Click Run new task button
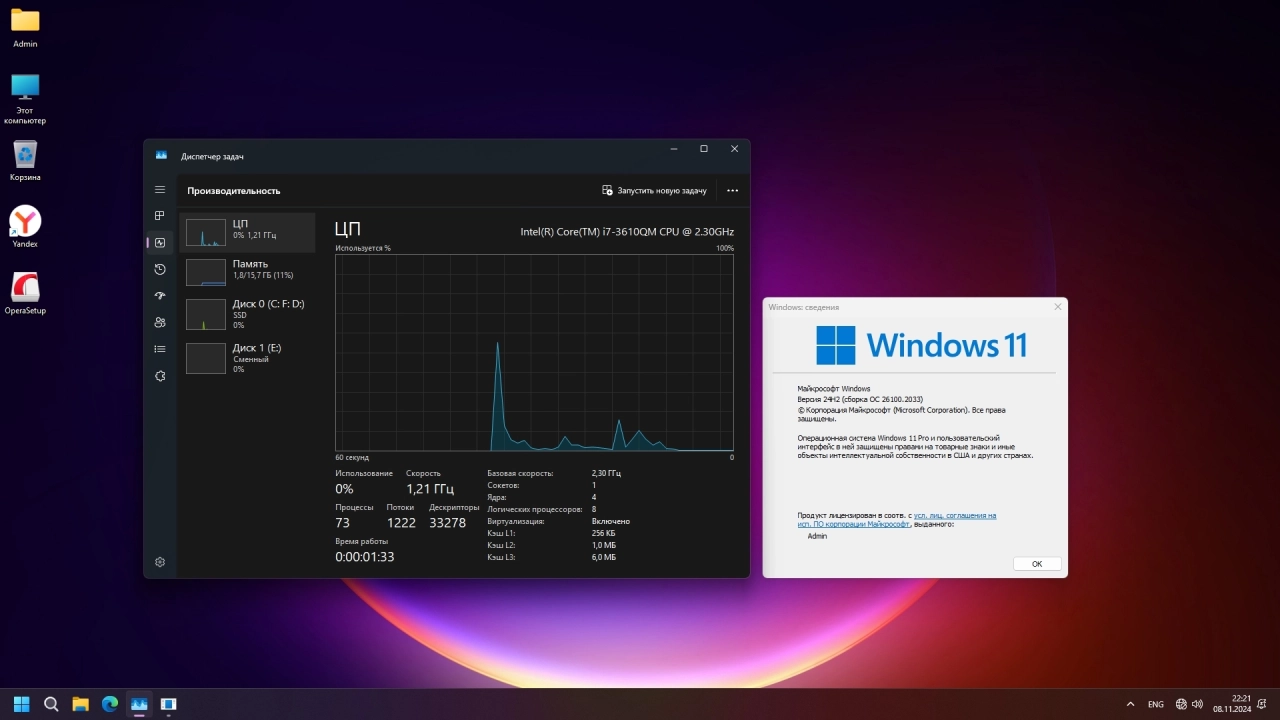Screen dimensions: 1280x720 [x=654, y=190]
